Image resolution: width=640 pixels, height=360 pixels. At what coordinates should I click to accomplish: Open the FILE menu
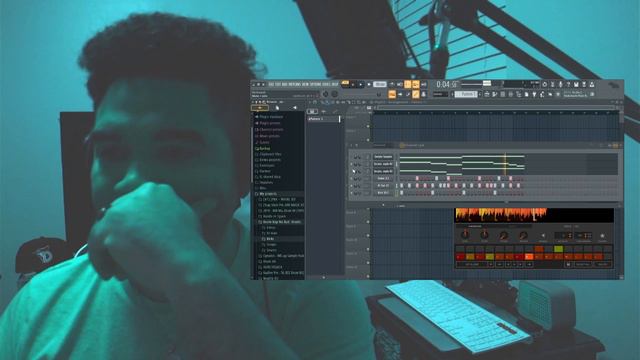click(271, 84)
